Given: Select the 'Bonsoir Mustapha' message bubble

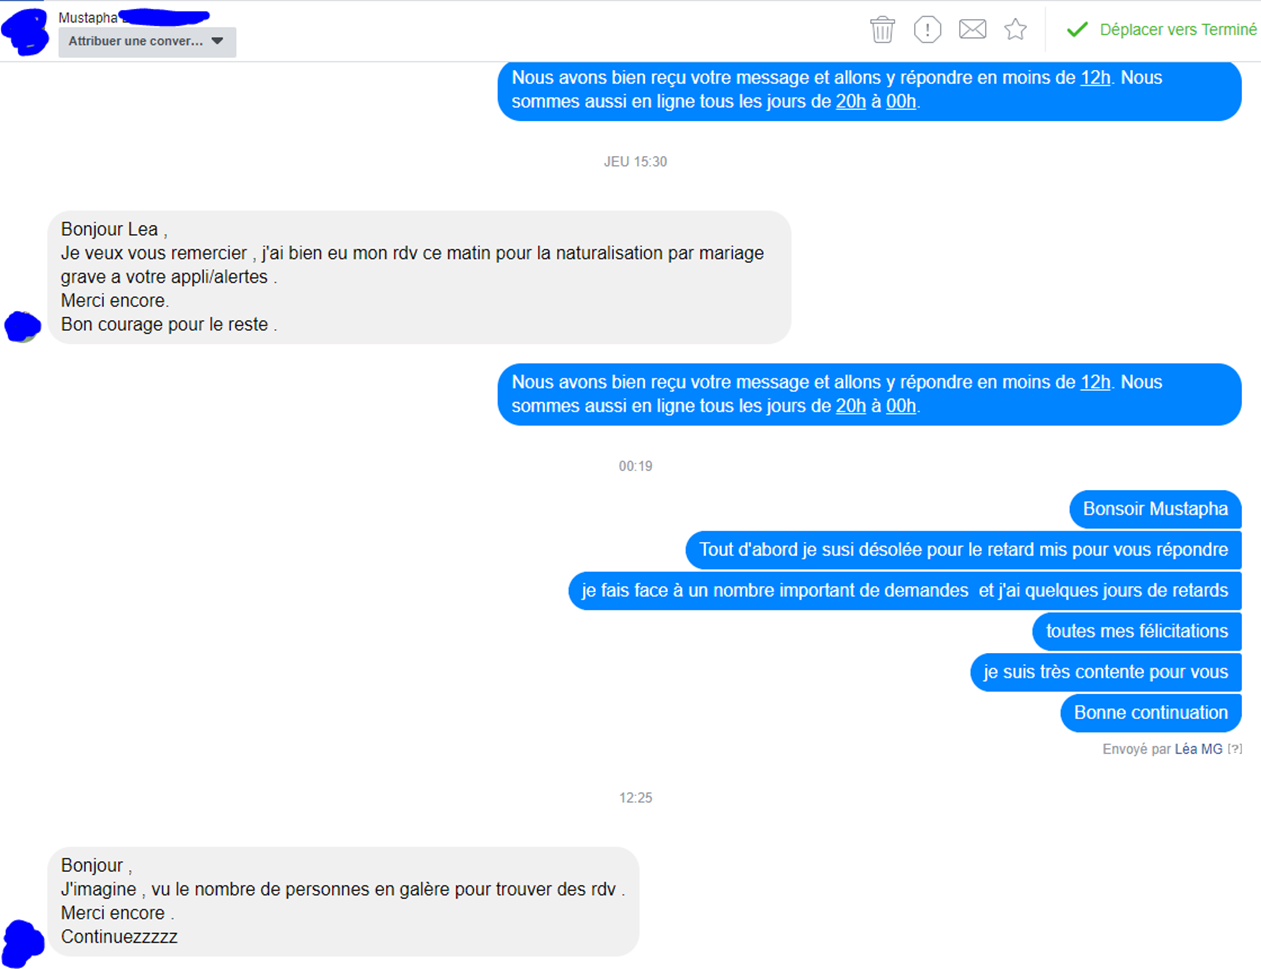Looking at the screenshot, I should [x=1155, y=509].
